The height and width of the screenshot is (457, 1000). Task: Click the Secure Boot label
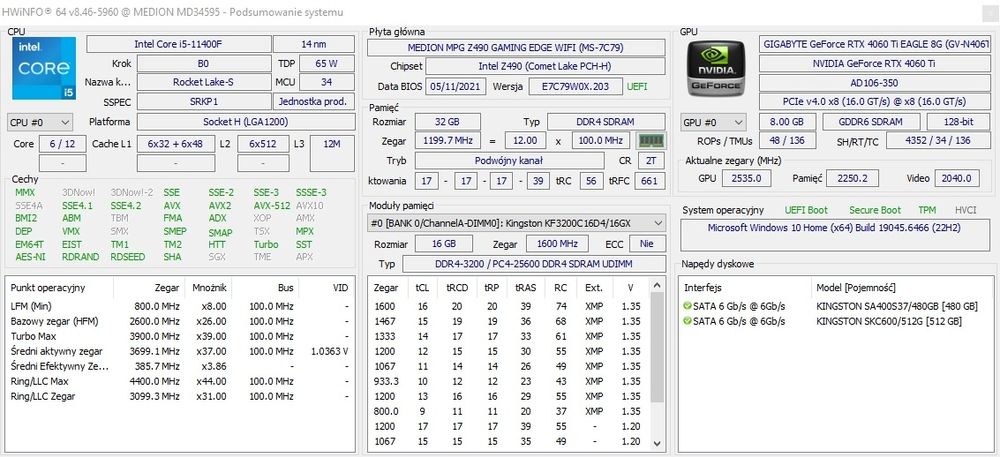(x=875, y=210)
